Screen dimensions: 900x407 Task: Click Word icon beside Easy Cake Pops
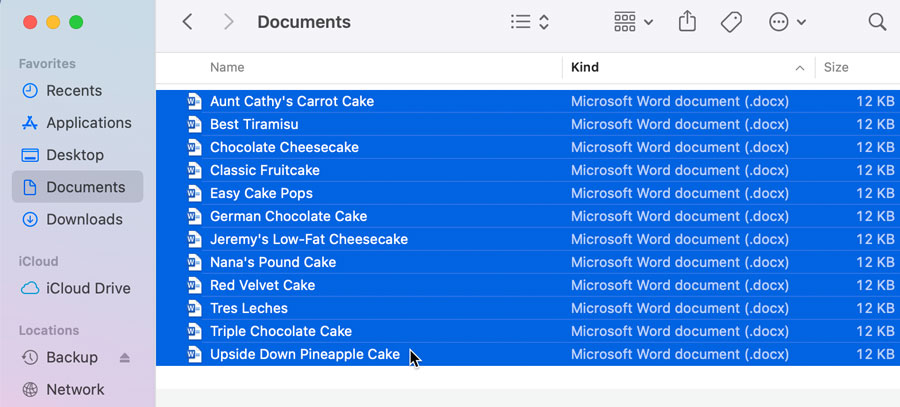point(195,193)
